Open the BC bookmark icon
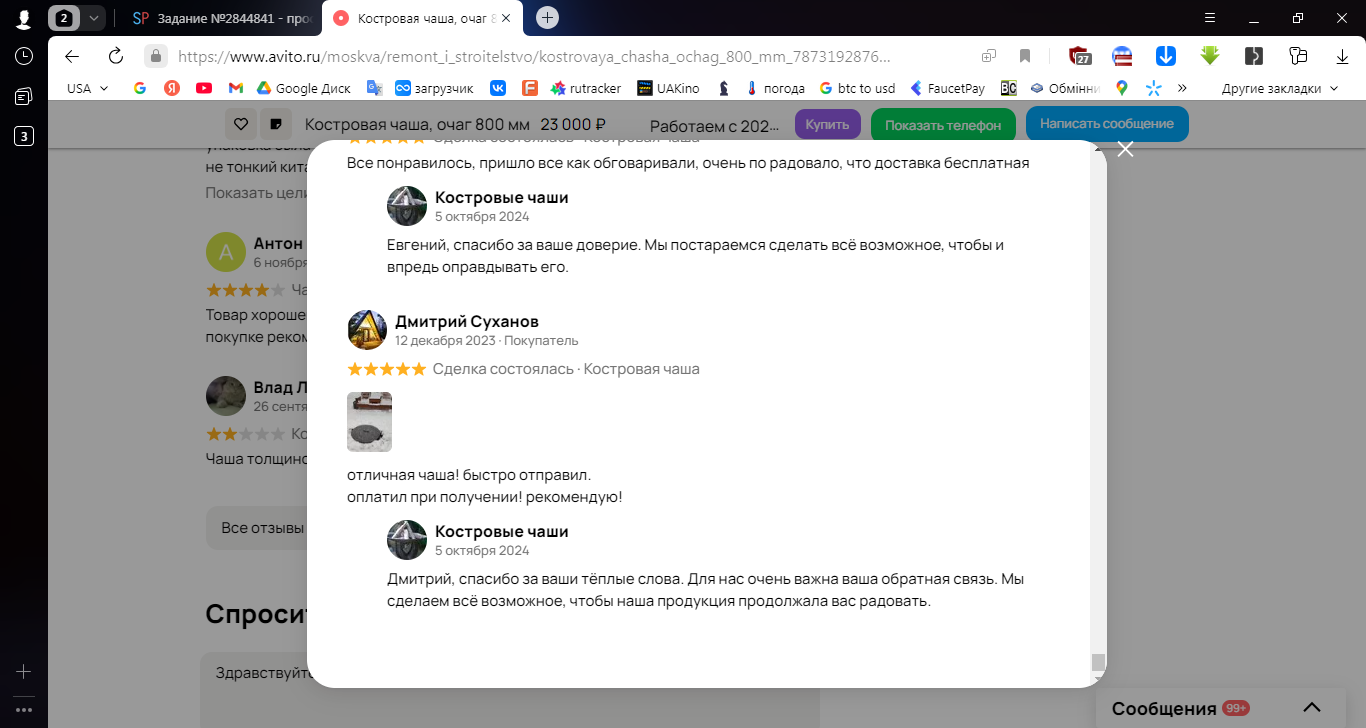 1009,88
